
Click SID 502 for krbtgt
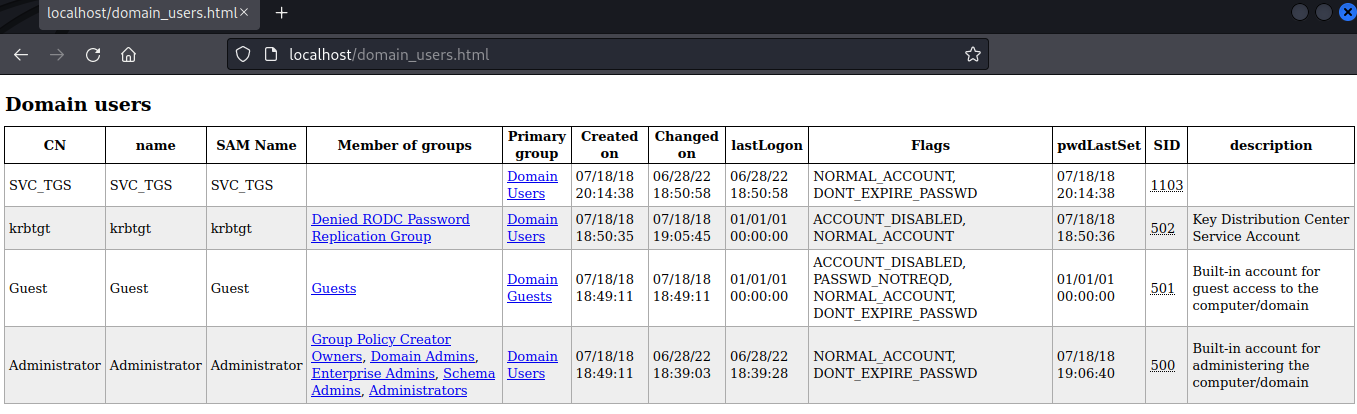(1162, 228)
